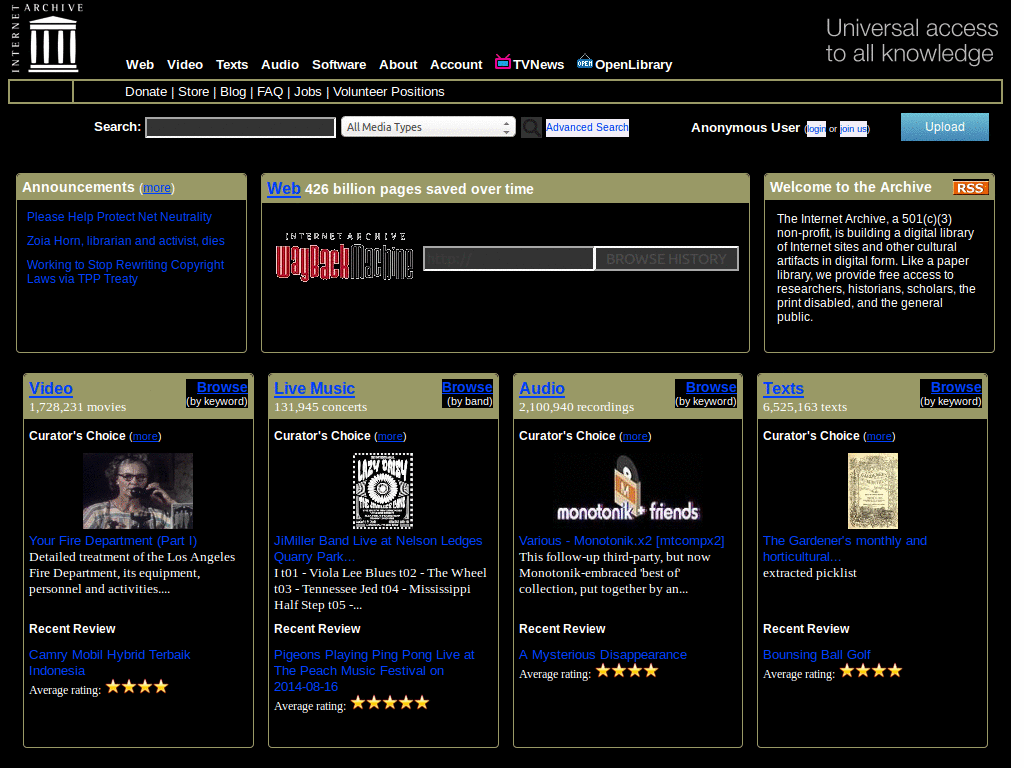Click the TVNews television icon
Screen dimensions: 1024x768
coord(502,62)
